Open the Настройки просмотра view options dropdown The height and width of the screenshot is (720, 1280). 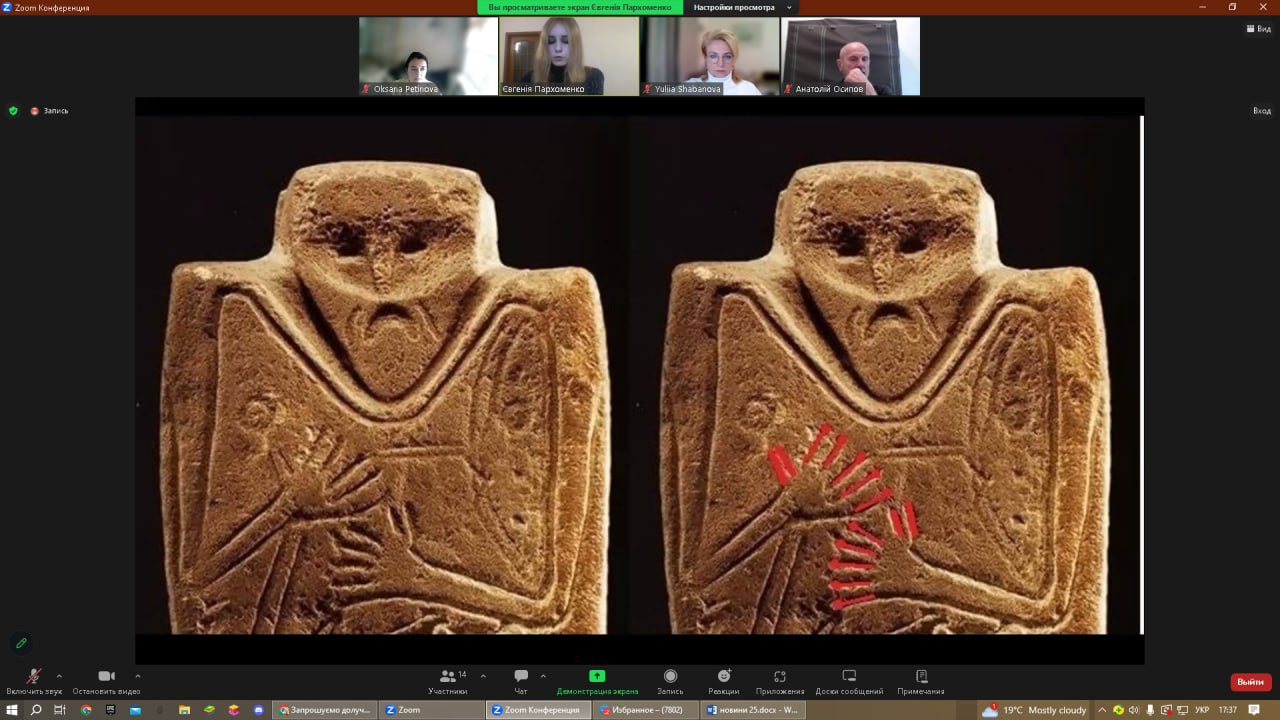coord(743,7)
